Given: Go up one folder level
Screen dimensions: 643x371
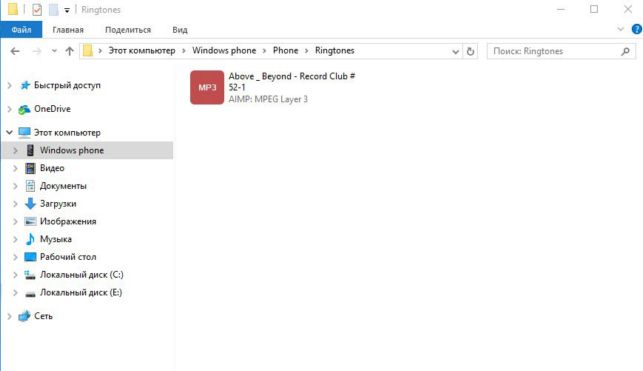Looking at the screenshot, I should (x=69, y=51).
